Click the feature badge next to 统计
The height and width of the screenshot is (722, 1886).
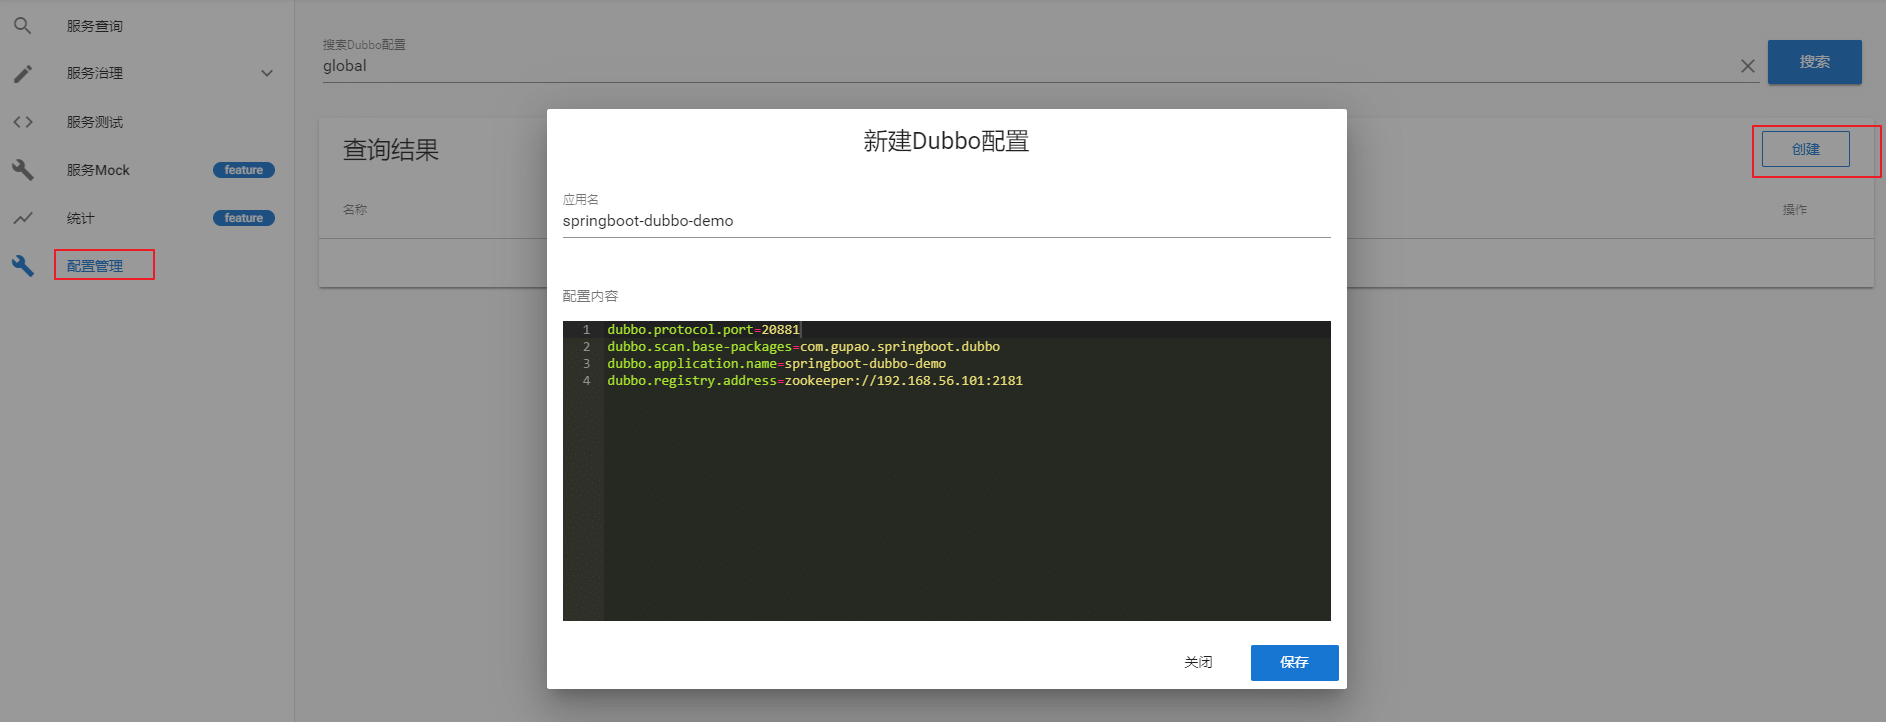click(243, 218)
